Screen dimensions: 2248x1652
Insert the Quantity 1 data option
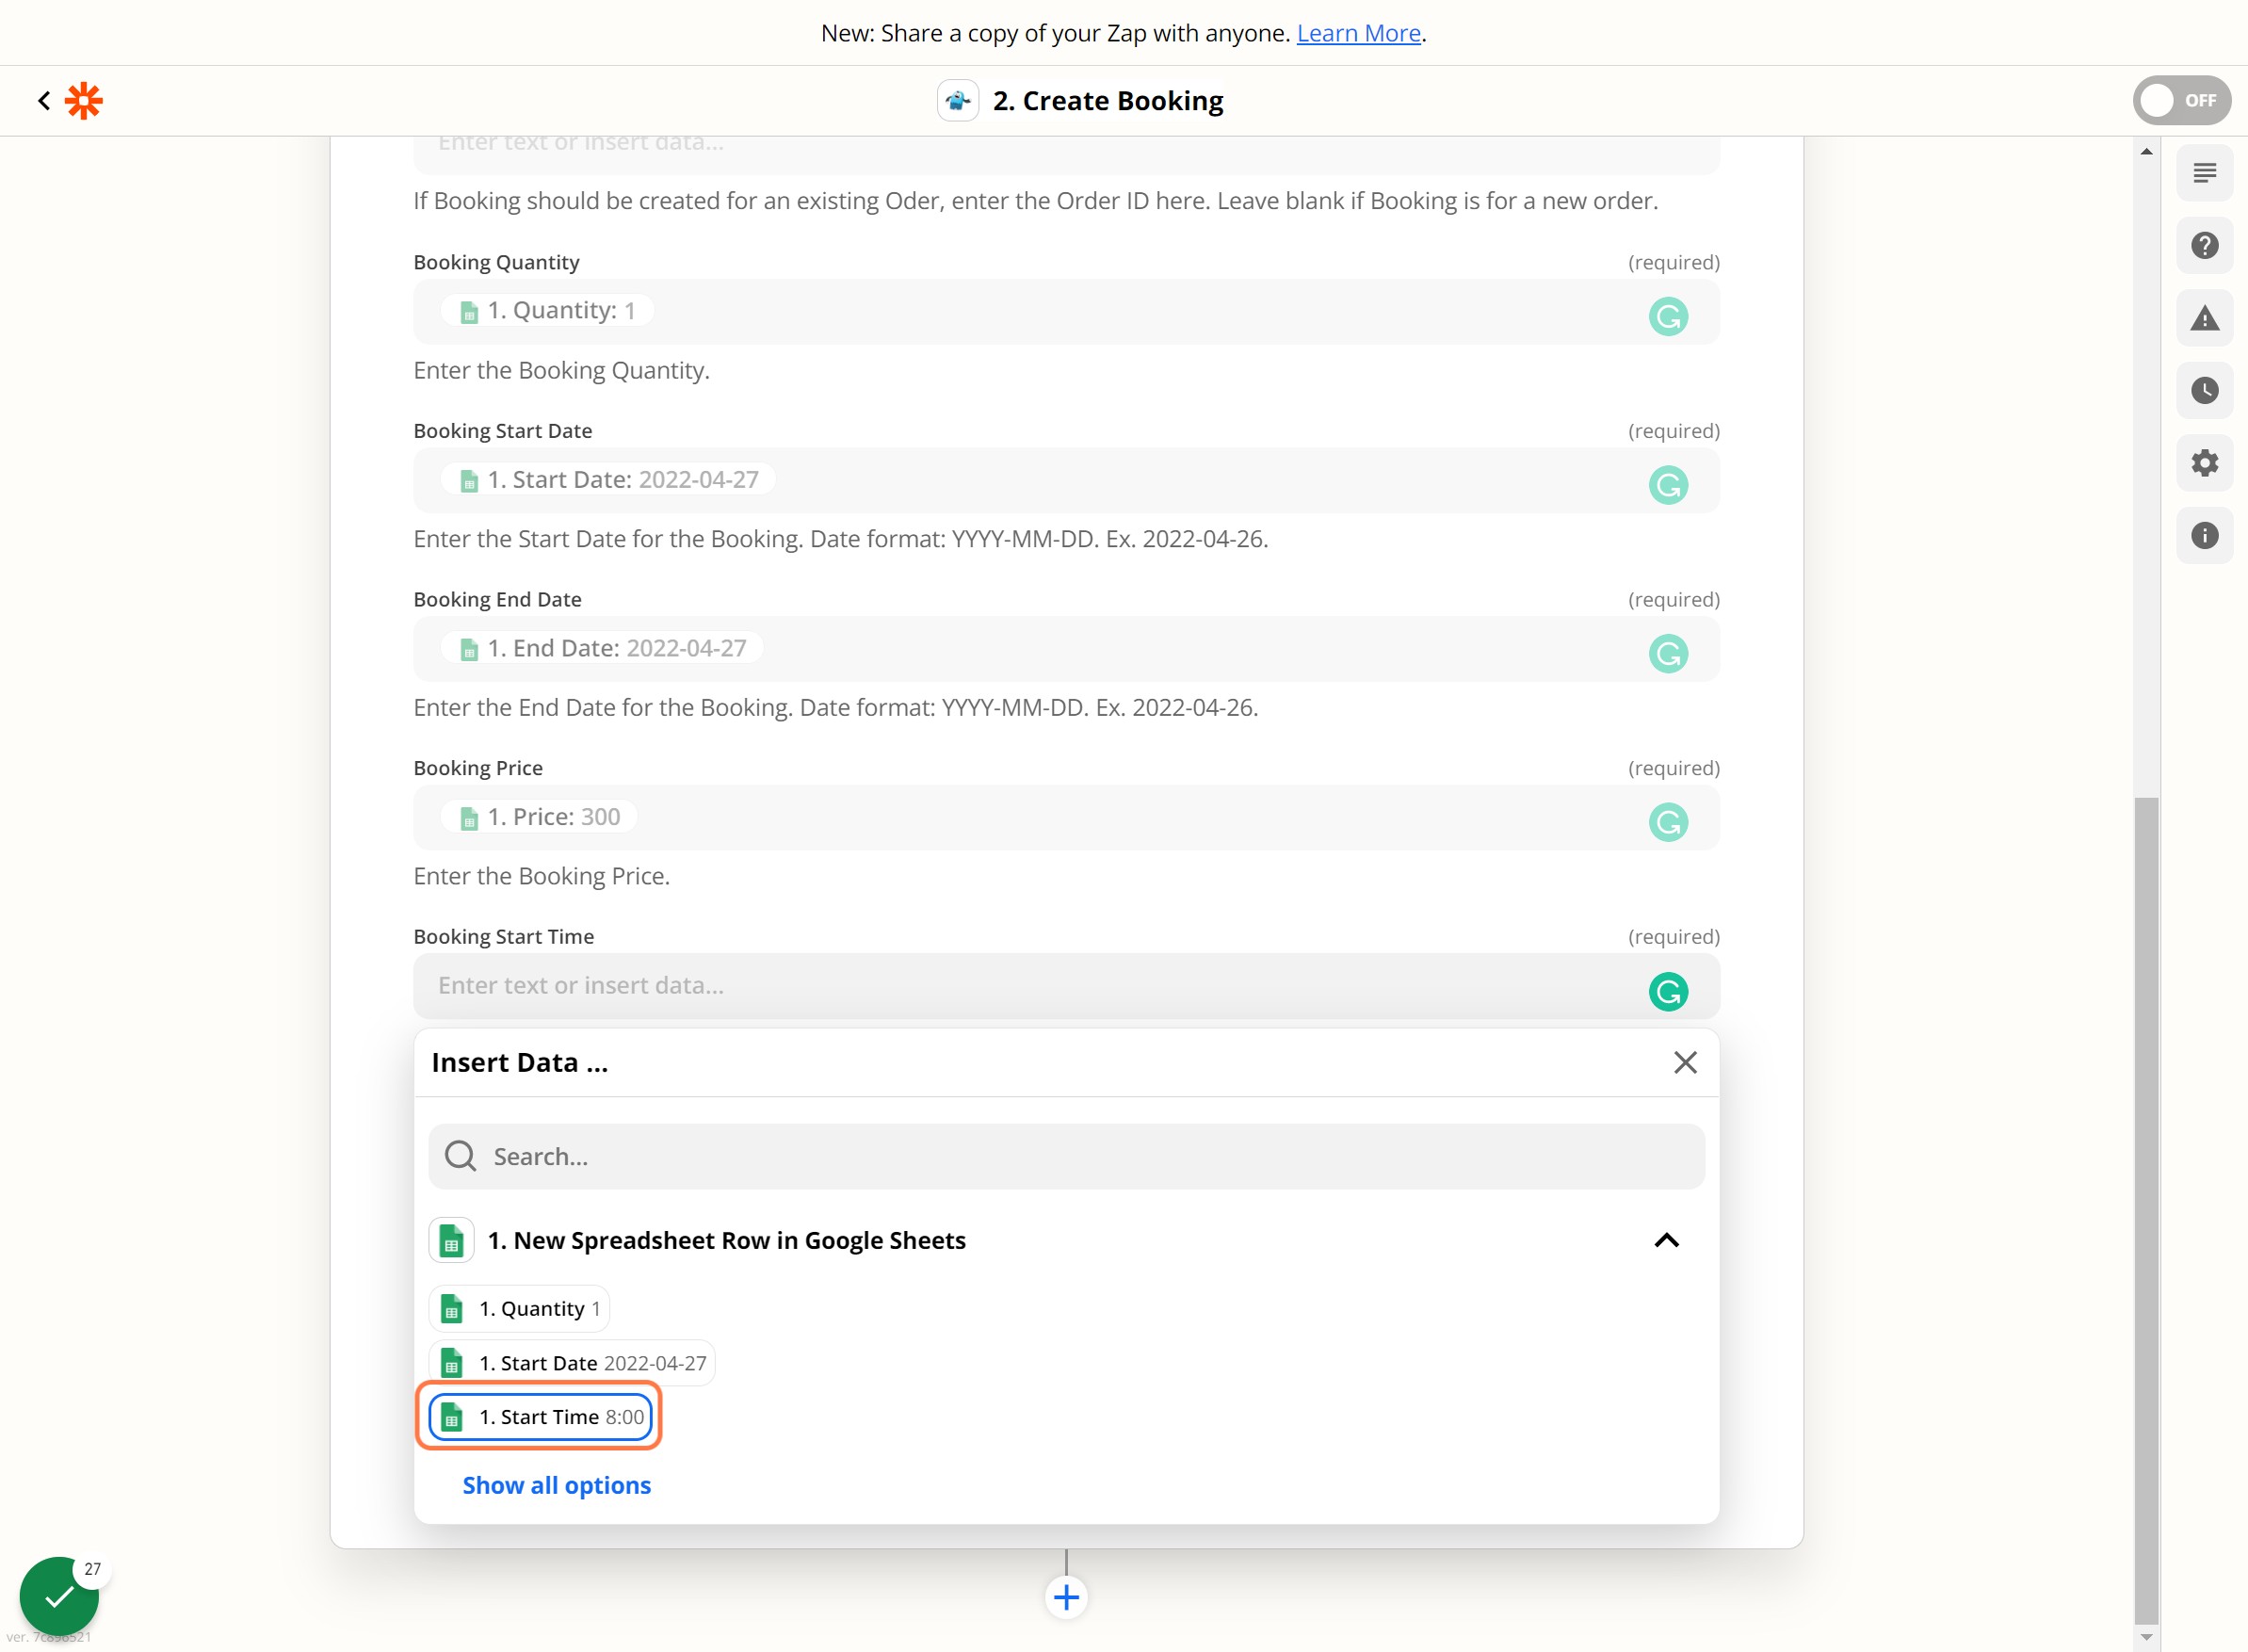(x=519, y=1308)
